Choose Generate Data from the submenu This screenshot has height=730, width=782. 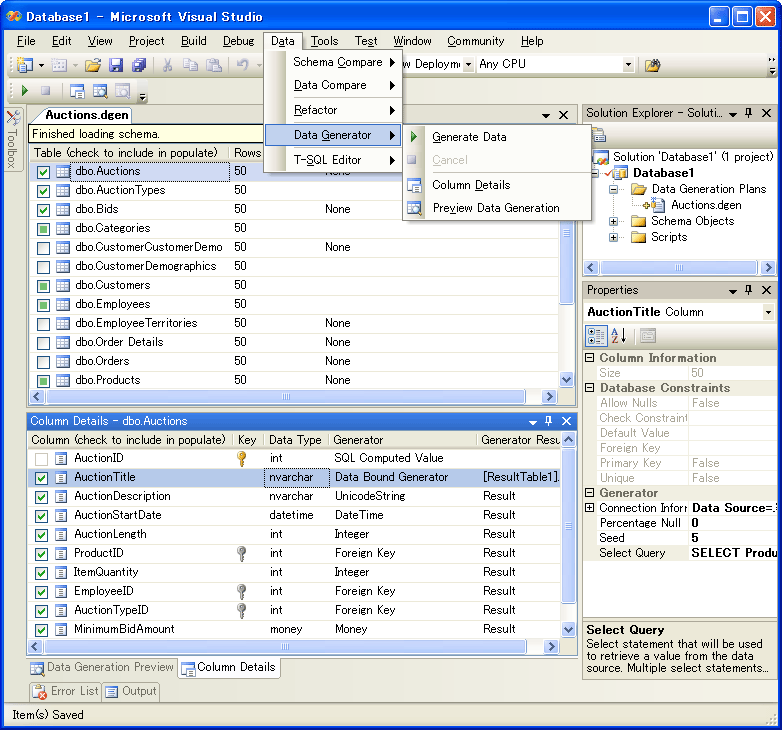coord(469,137)
